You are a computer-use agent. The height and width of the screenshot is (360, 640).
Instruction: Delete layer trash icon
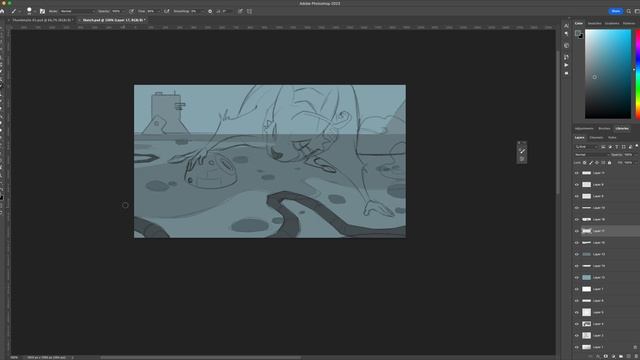pyautogui.click(x=636, y=356)
